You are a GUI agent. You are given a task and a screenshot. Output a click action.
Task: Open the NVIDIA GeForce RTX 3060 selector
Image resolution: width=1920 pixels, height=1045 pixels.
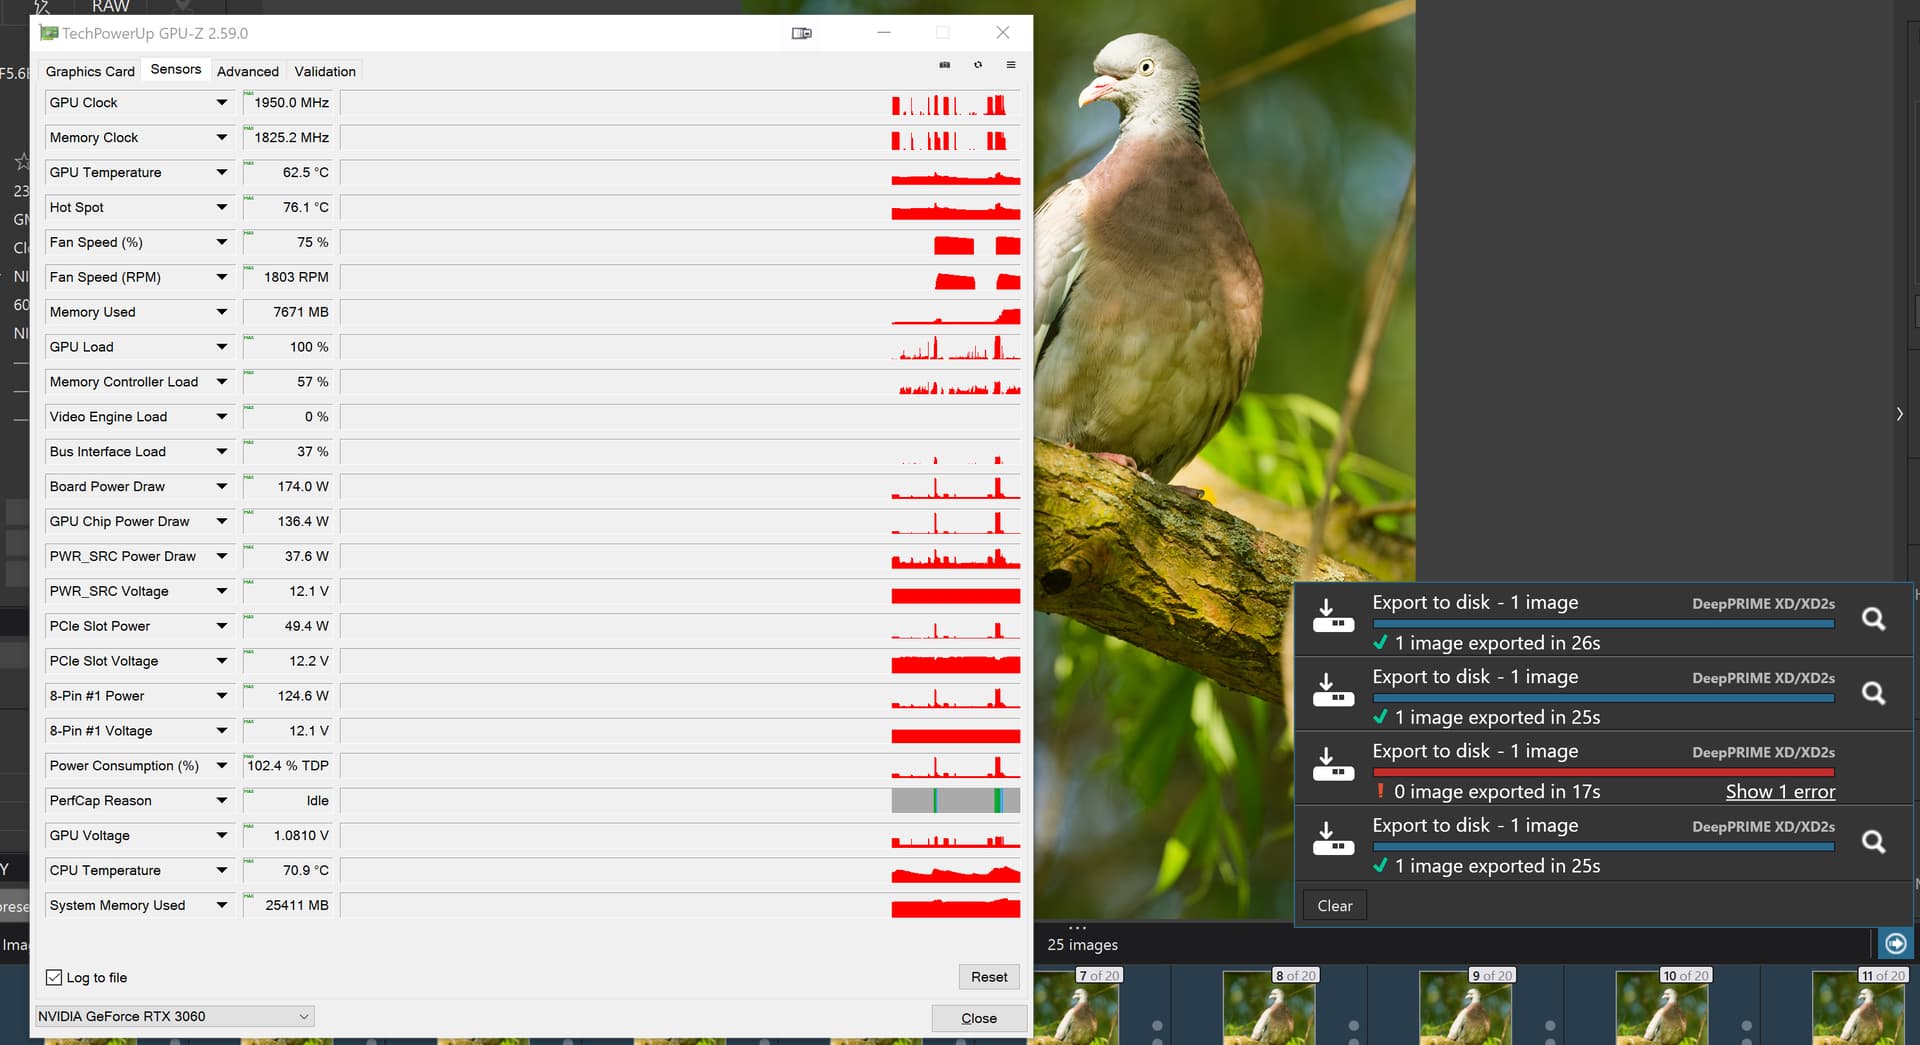tap(175, 1016)
